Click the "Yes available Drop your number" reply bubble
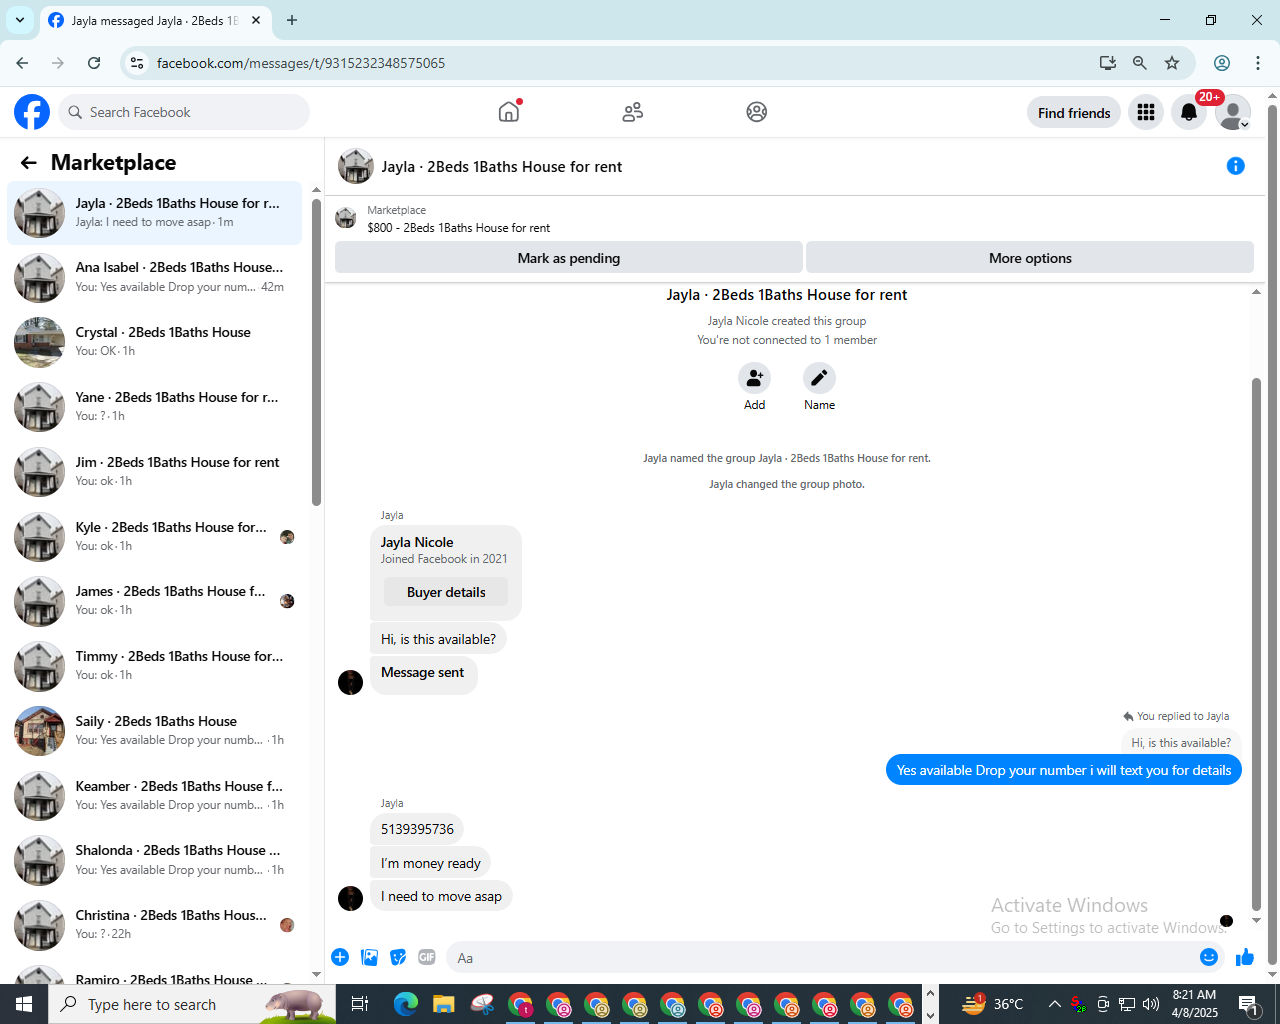Screen dimensions: 1280x1024 pos(1064,770)
